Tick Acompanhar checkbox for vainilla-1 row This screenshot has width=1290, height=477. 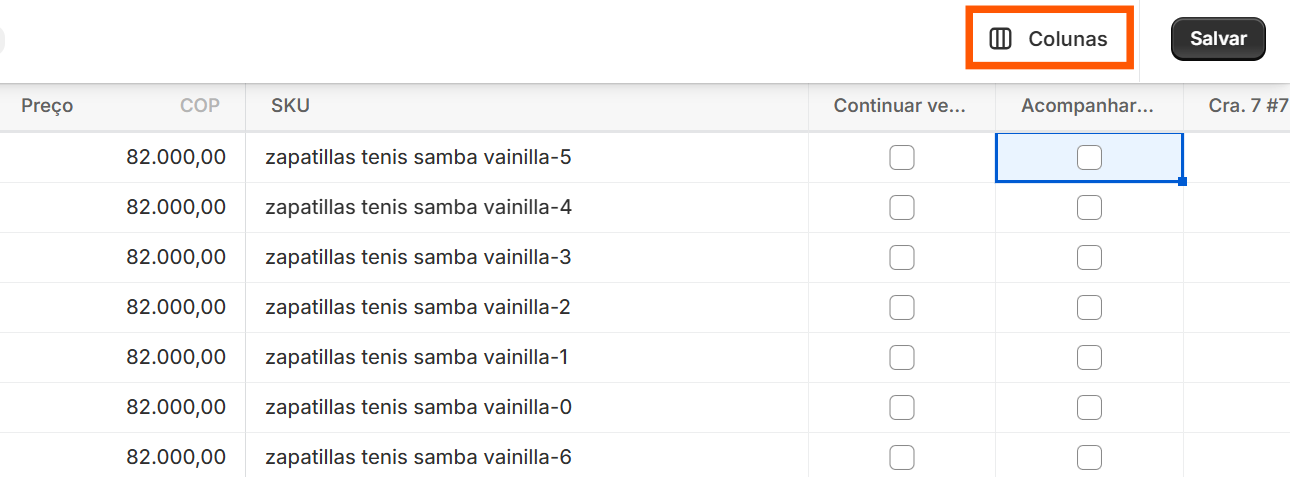click(x=1089, y=358)
